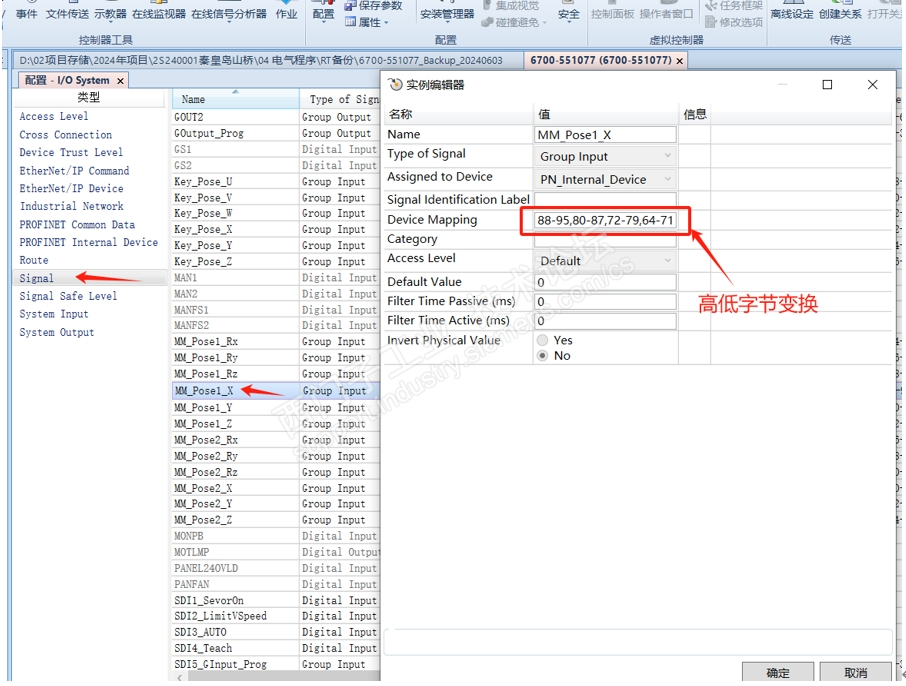Select EtherNet/IP Device type
This screenshot has width=906, height=686.
(x=71, y=188)
